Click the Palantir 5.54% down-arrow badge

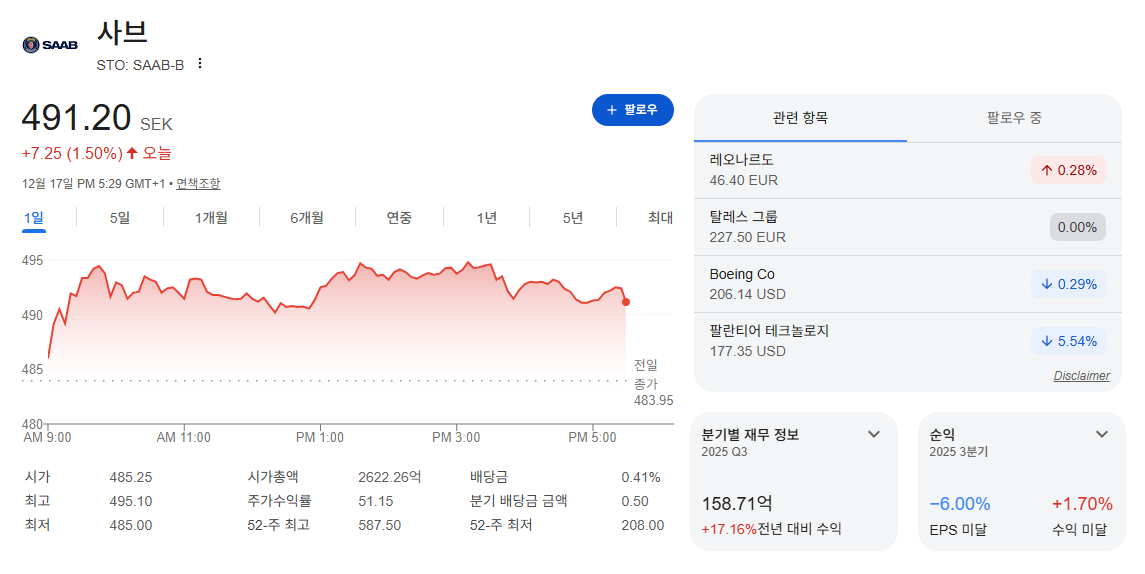(1068, 341)
